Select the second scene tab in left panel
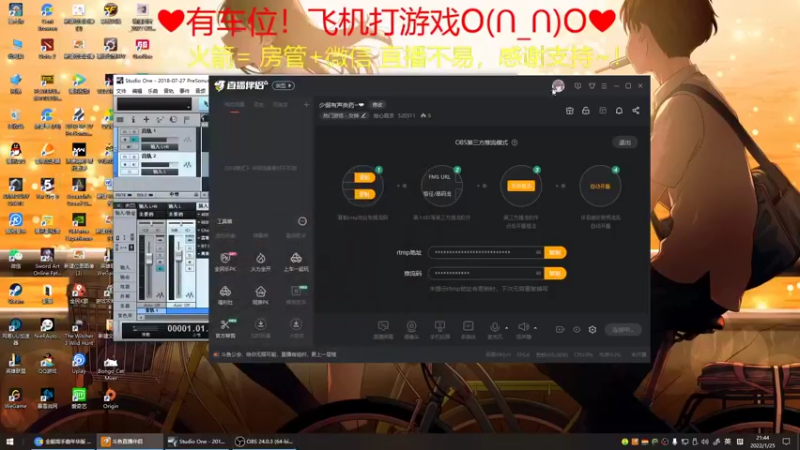Image resolution: width=800 pixels, height=450 pixels. pyautogui.click(x=259, y=105)
